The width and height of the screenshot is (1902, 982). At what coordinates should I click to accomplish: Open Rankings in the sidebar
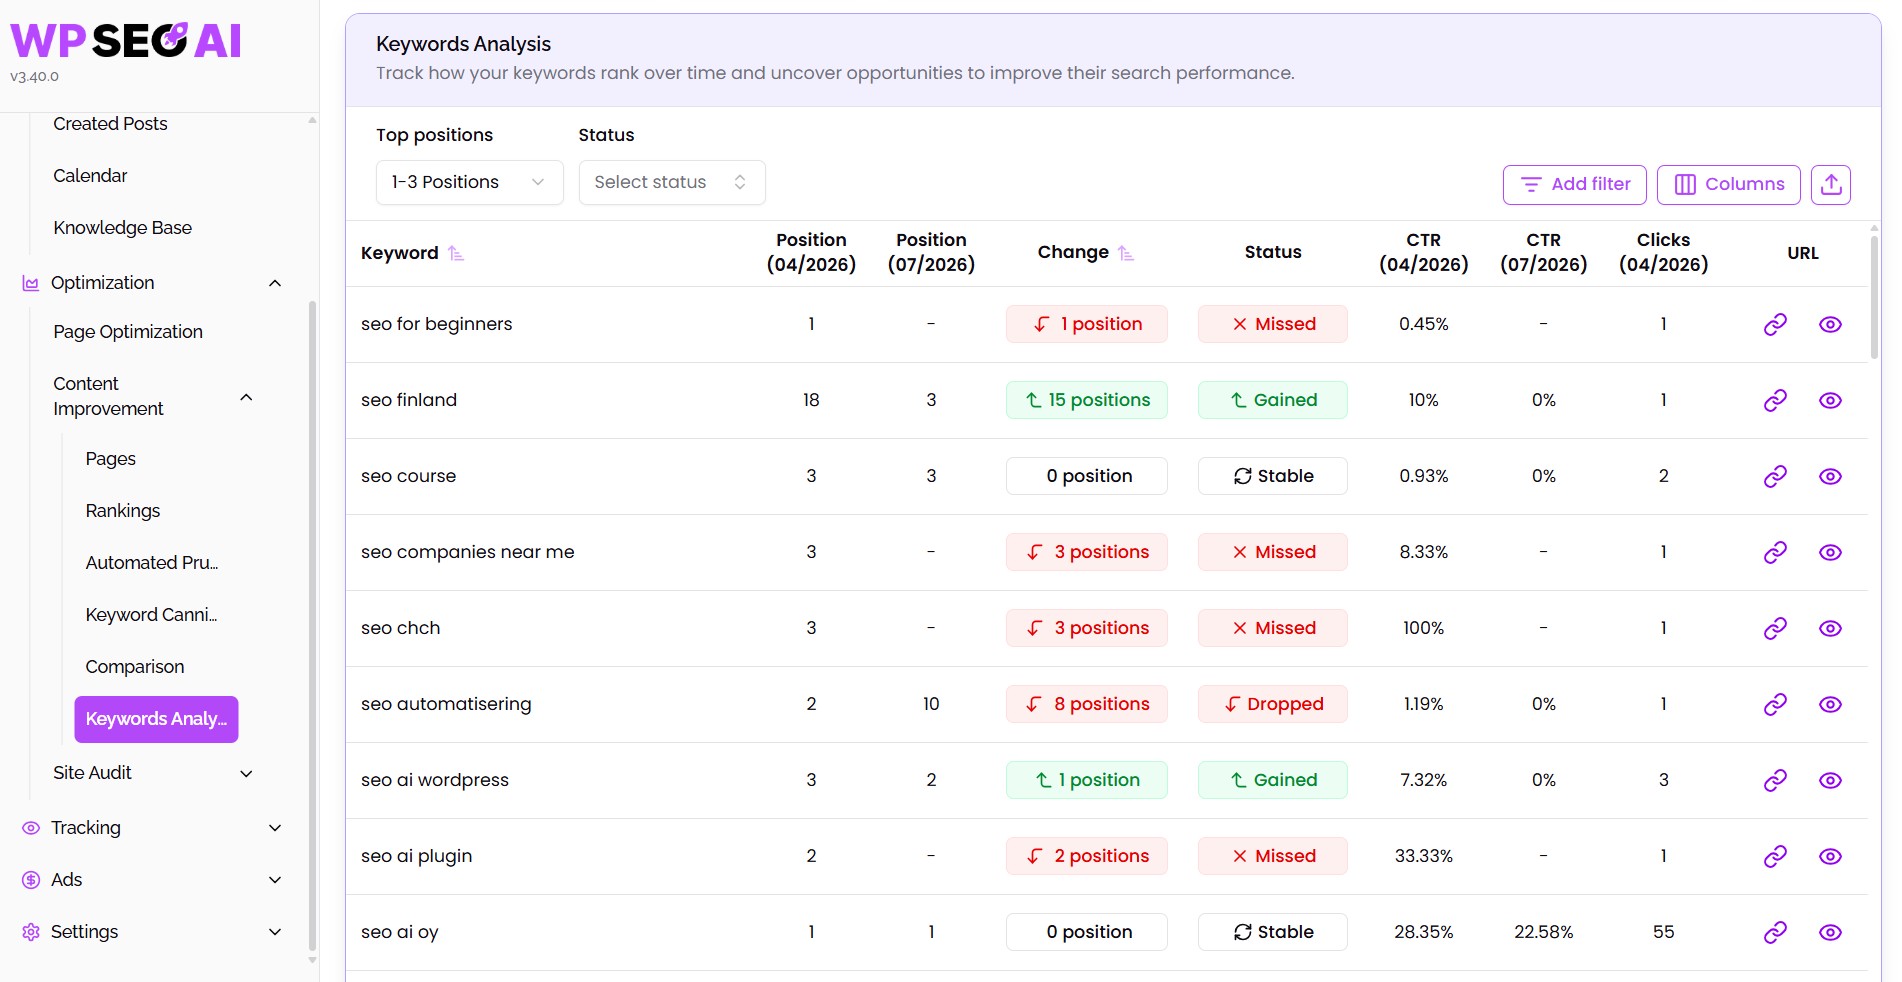pos(123,511)
